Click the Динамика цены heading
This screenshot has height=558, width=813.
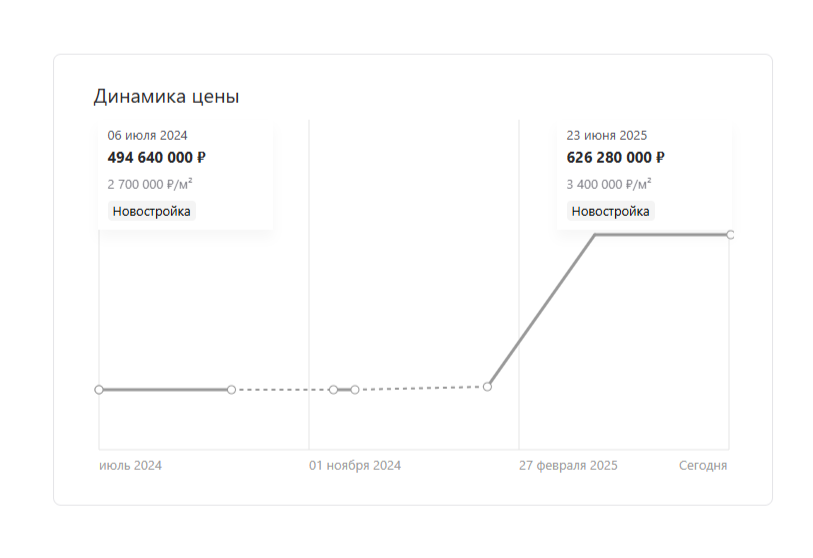pos(166,96)
